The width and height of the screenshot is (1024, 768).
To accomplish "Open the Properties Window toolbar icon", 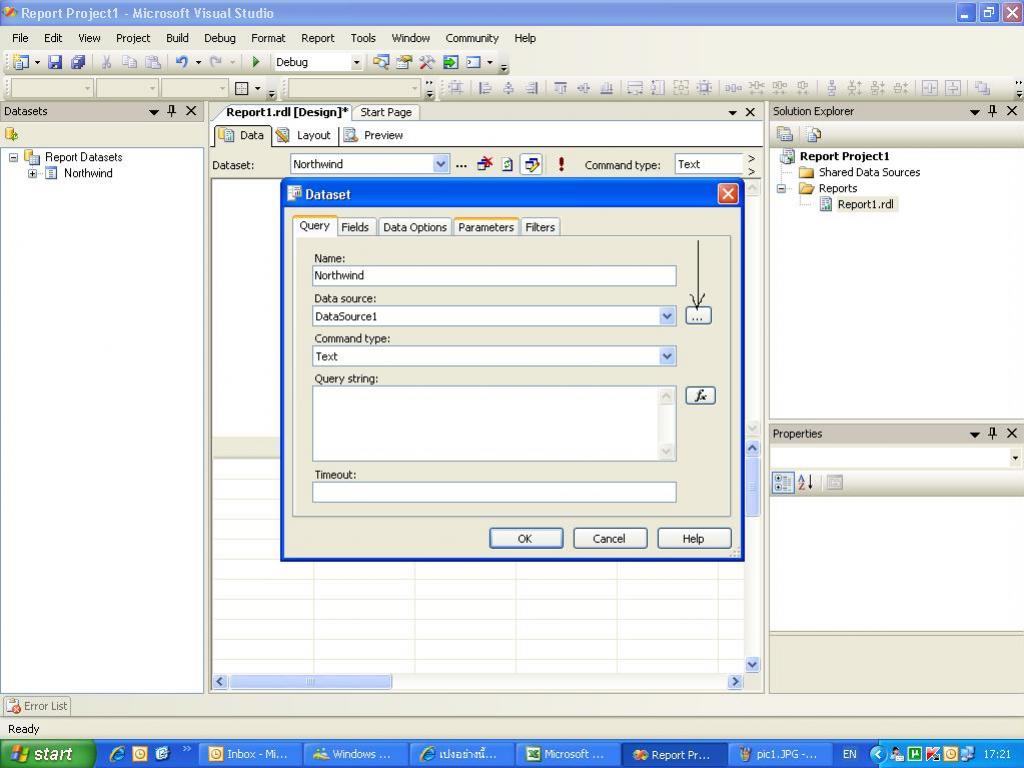I will [x=404, y=62].
